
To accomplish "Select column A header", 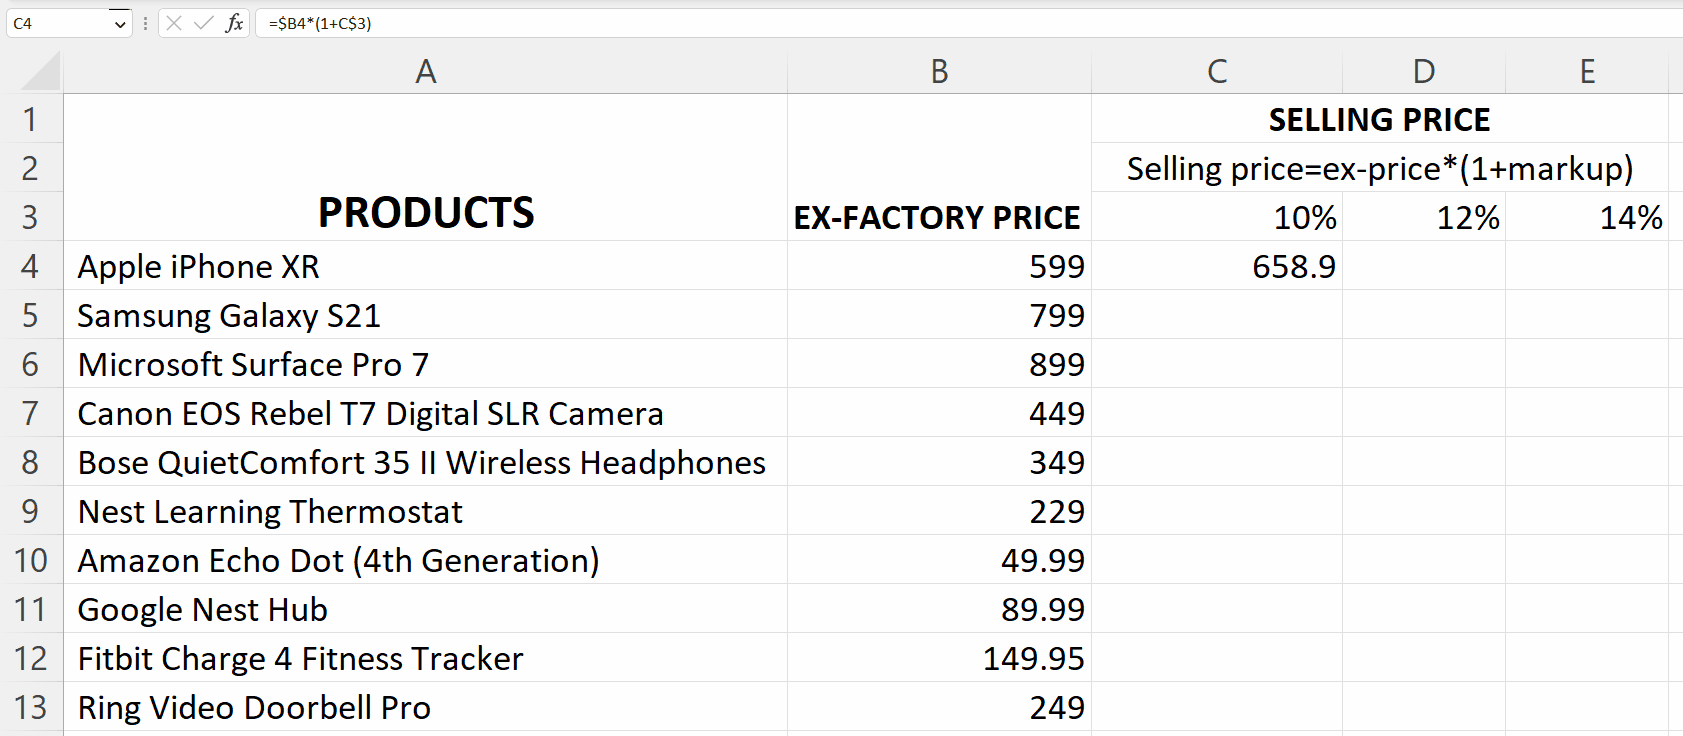I will pyautogui.click(x=425, y=71).
